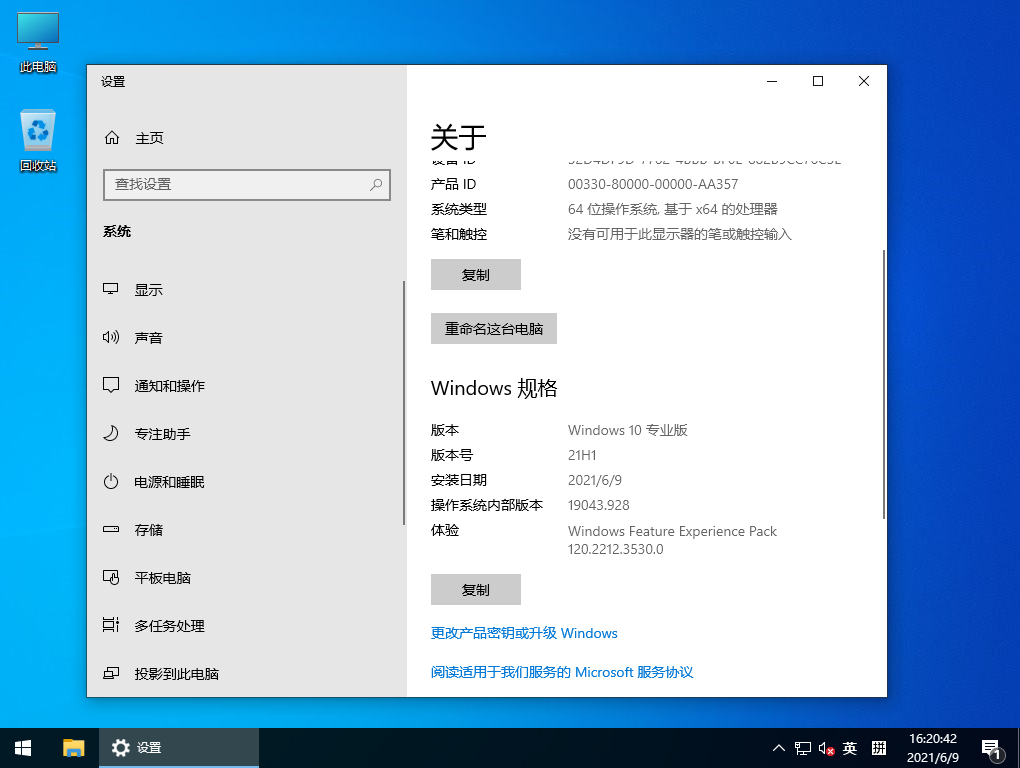Click the home icon beside 主页
1020x768 pixels.
pos(112,138)
